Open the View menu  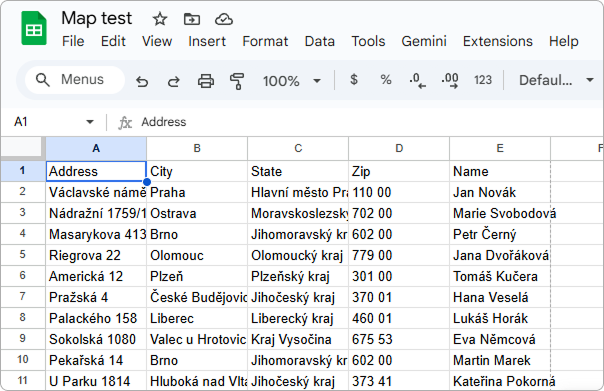[x=157, y=41]
